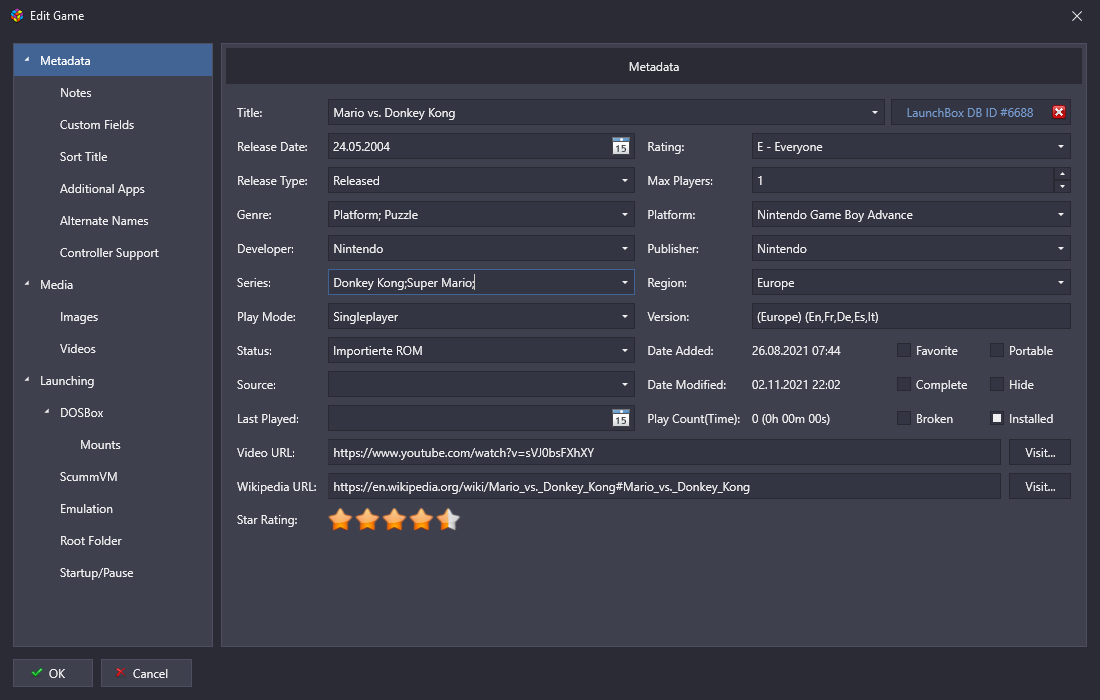Open the Custom Fields page
The image size is (1100, 700).
97,125
